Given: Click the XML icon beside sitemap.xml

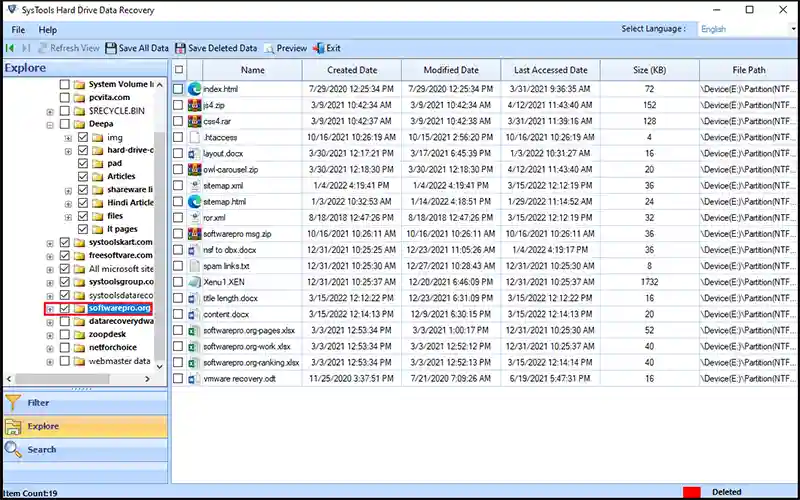Looking at the screenshot, I should (x=194, y=185).
